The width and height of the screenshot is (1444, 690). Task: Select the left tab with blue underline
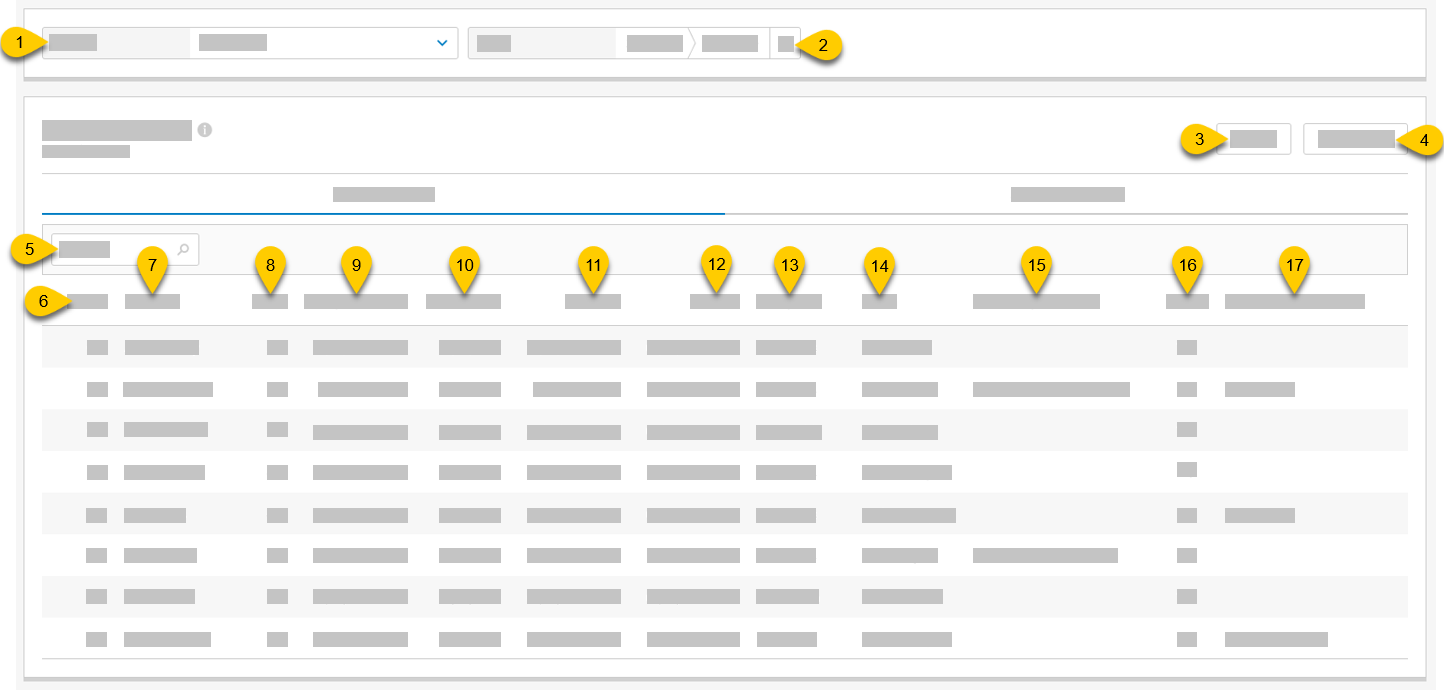(x=383, y=195)
